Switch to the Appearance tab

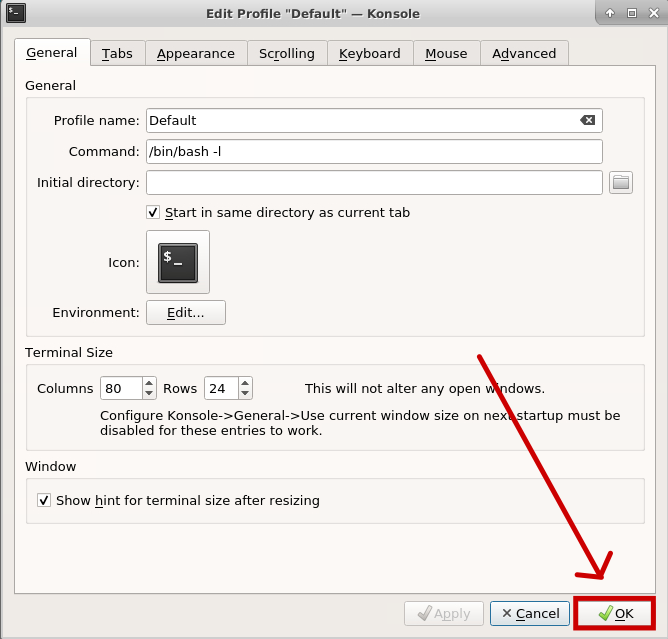point(195,53)
